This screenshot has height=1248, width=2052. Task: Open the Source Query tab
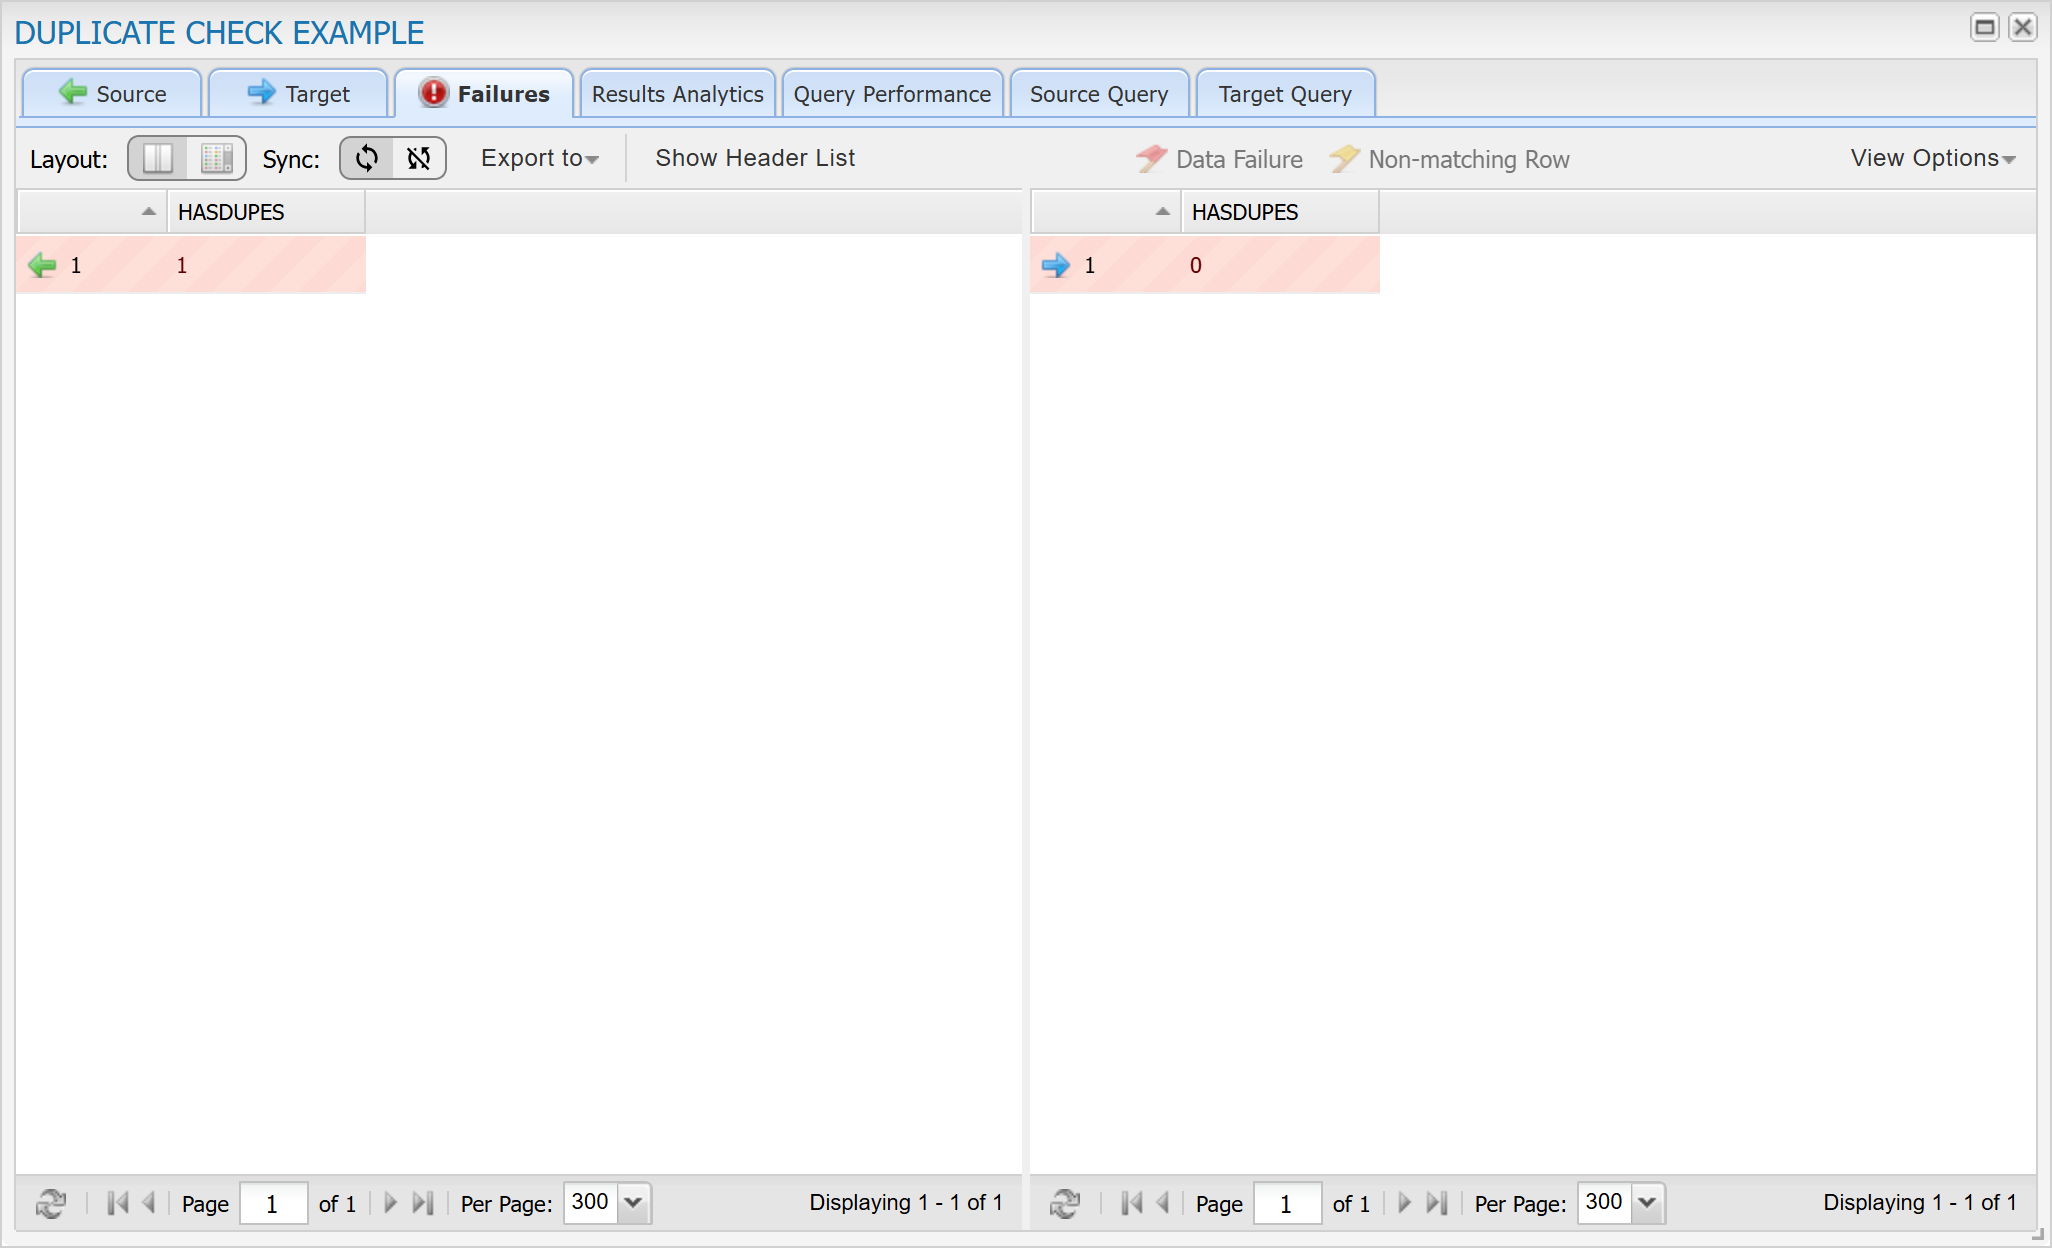pyautogui.click(x=1098, y=94)
